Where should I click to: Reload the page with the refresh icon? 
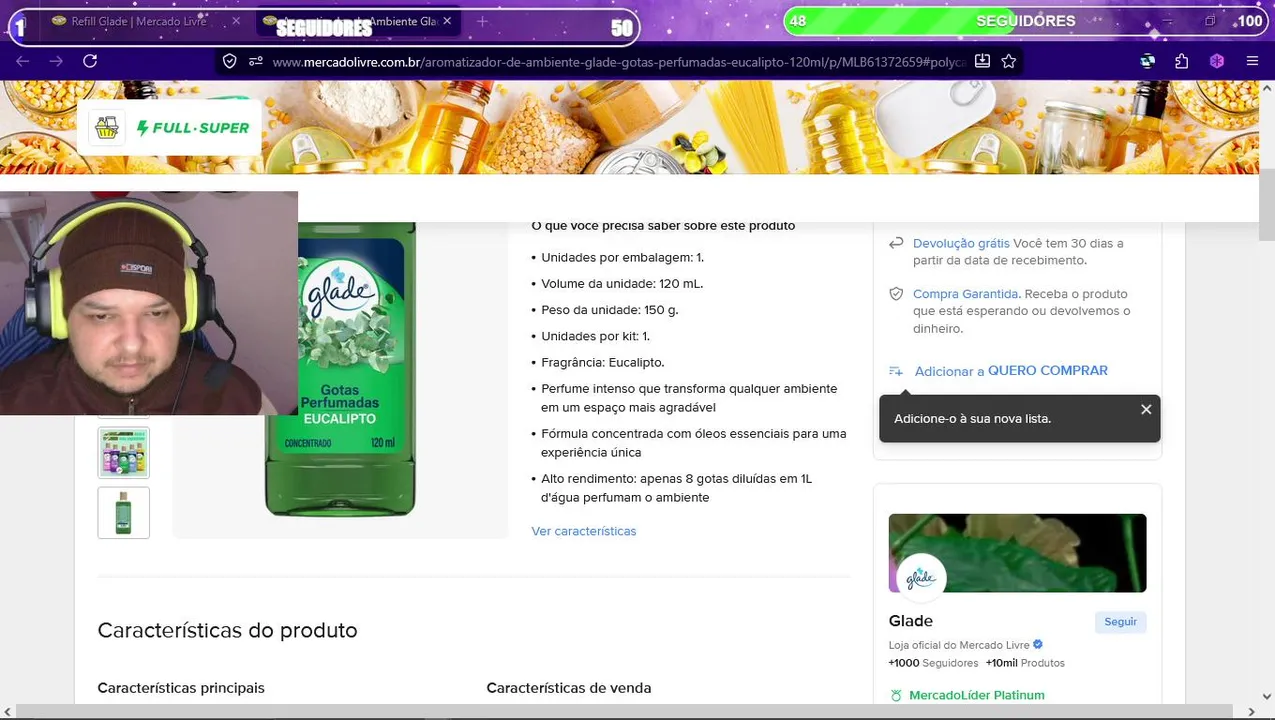click(90, 61)
